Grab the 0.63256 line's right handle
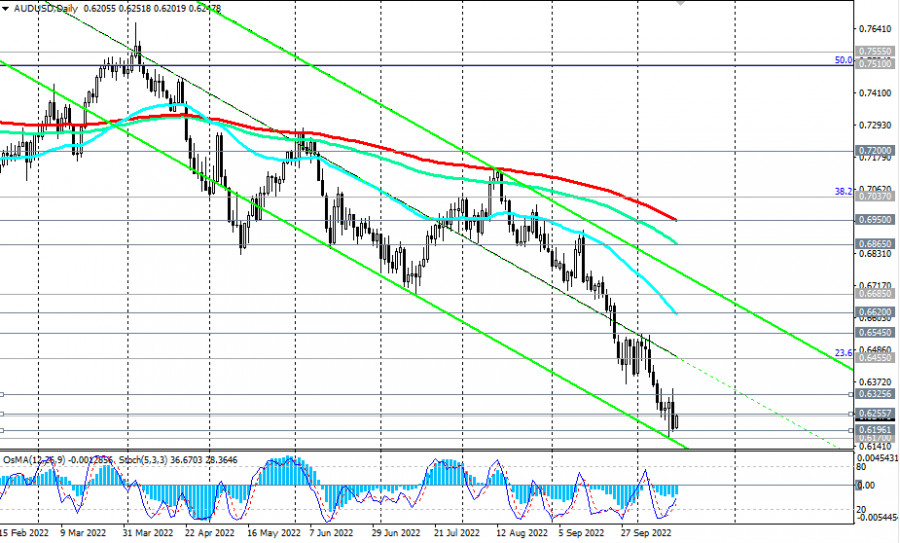The height and width of the screenshot is (543, 900). click(x=851, y=394)
